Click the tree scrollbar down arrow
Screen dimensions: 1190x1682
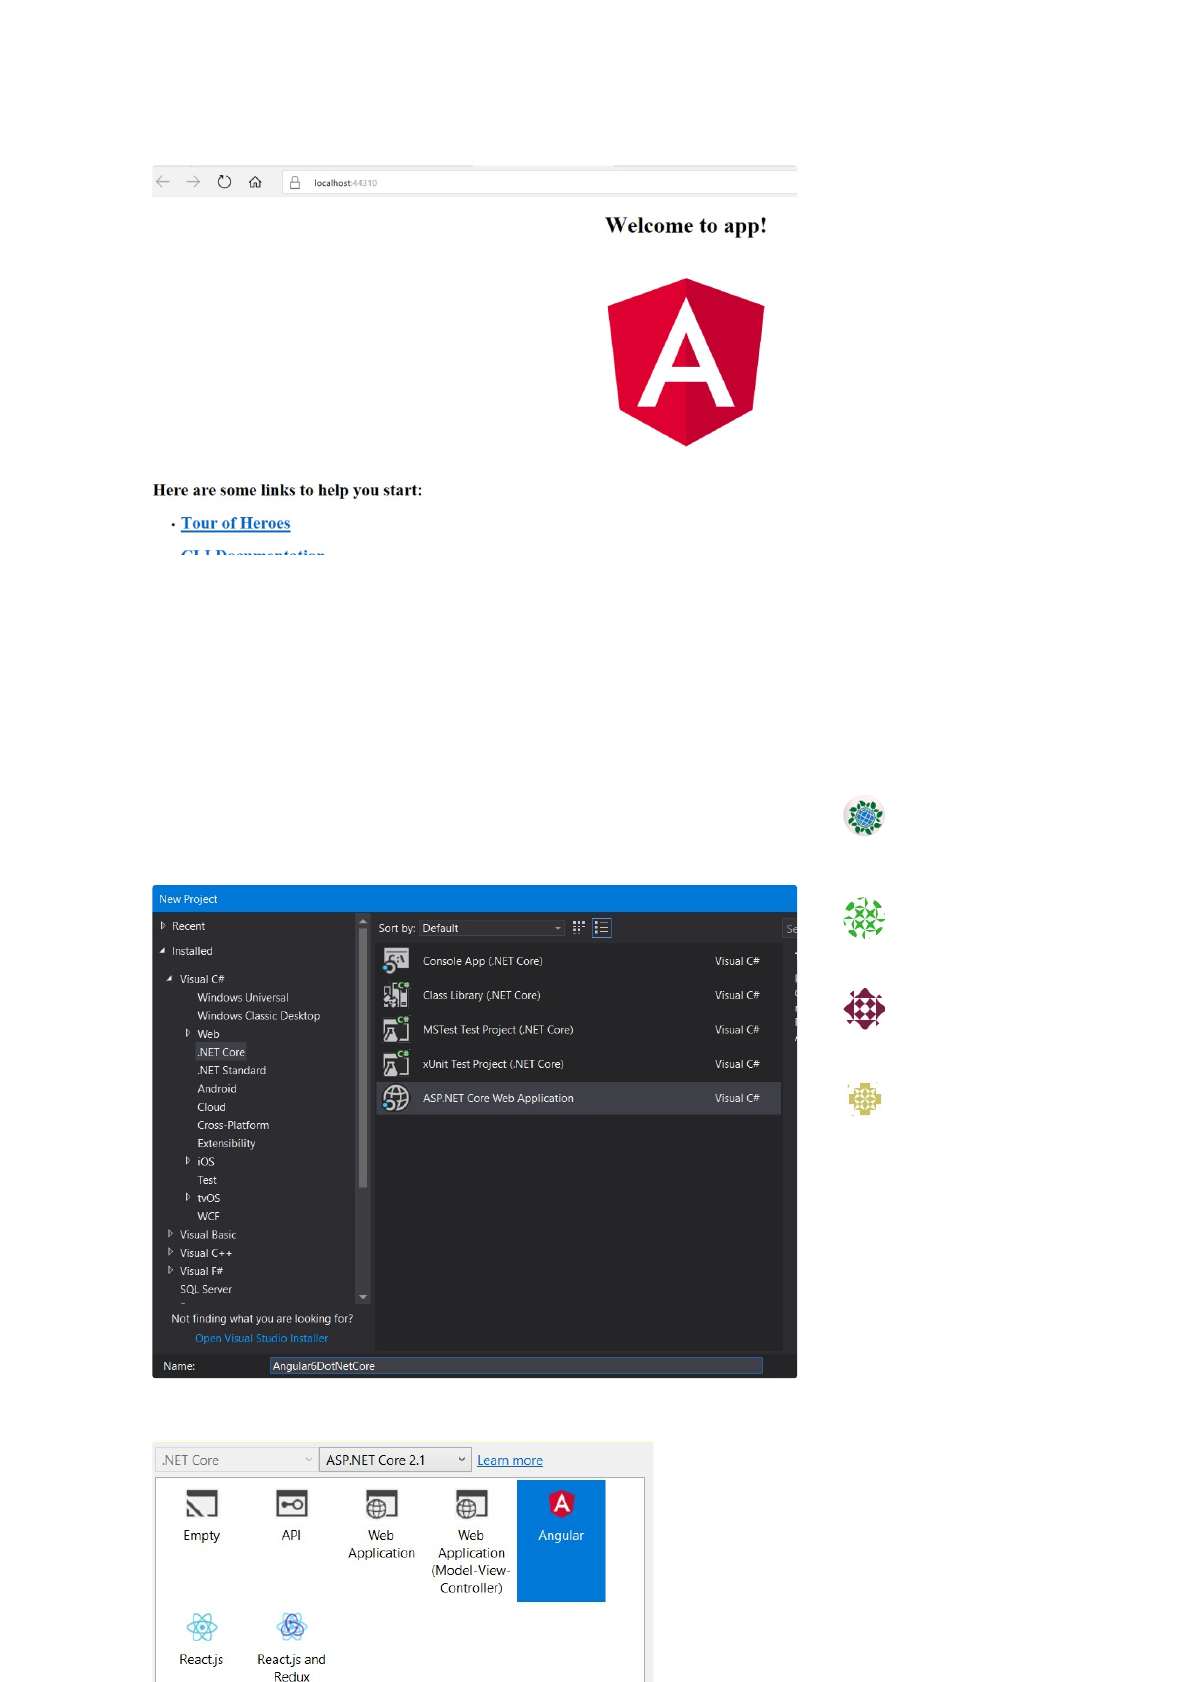click(x=363, y=1297)
